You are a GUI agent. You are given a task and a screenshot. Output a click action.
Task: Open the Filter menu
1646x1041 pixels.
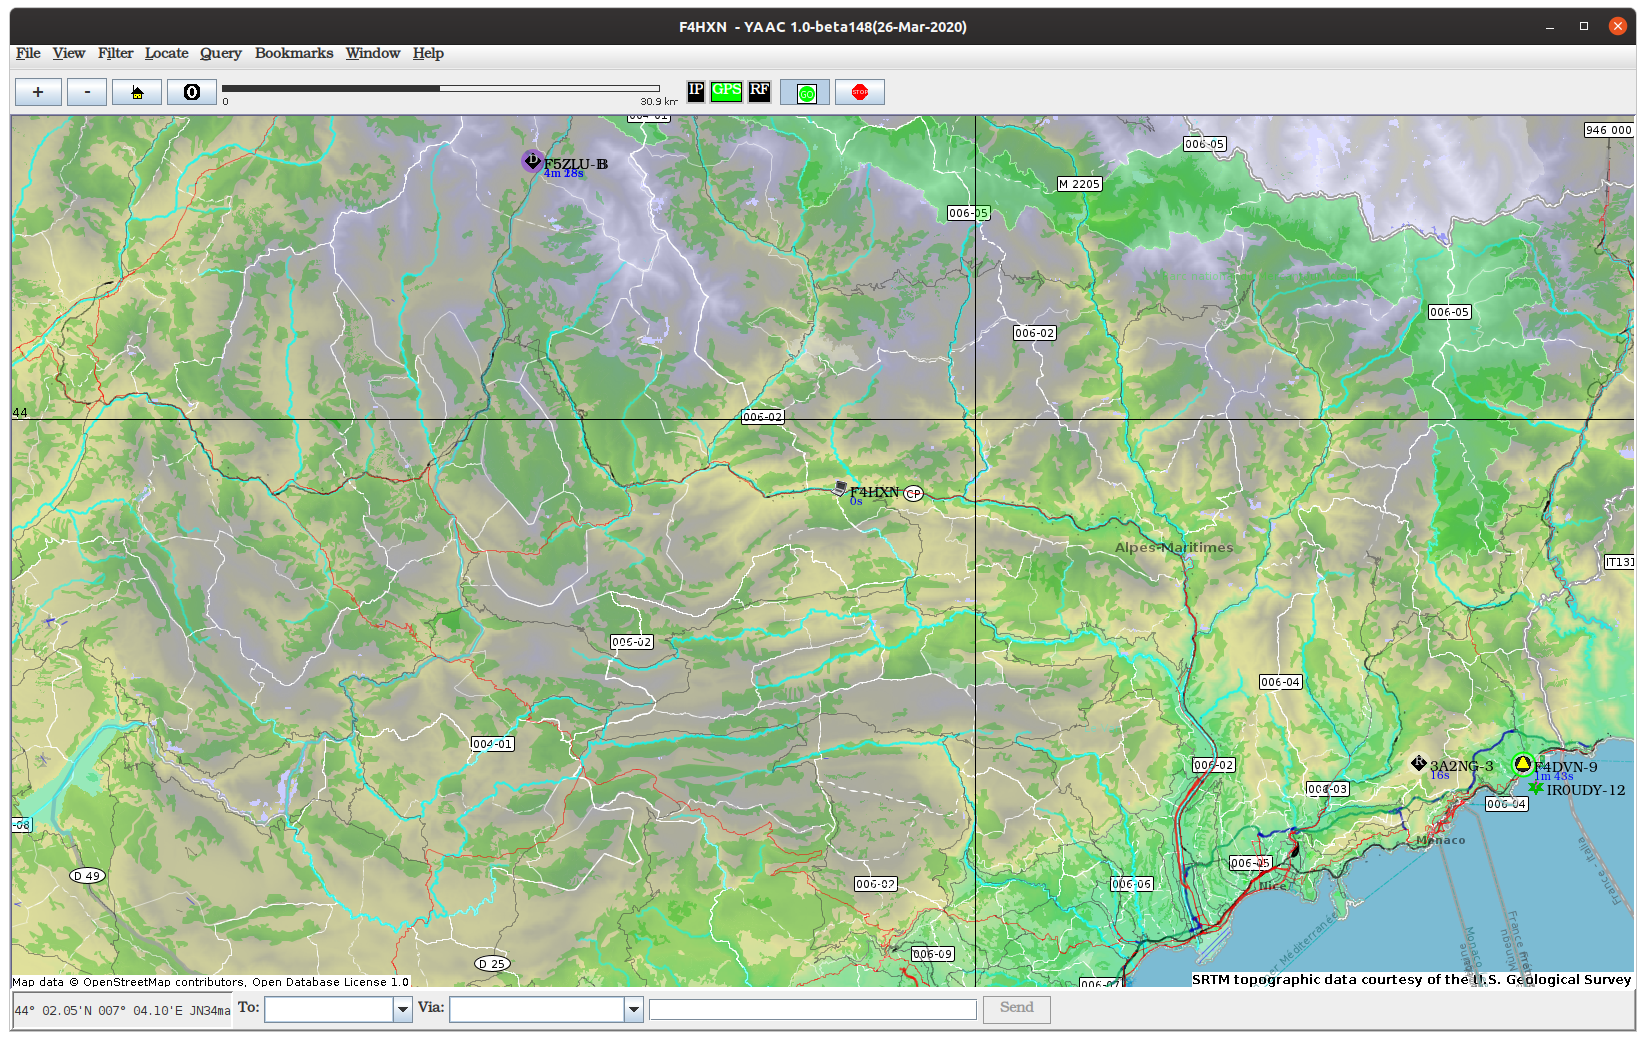115,53
